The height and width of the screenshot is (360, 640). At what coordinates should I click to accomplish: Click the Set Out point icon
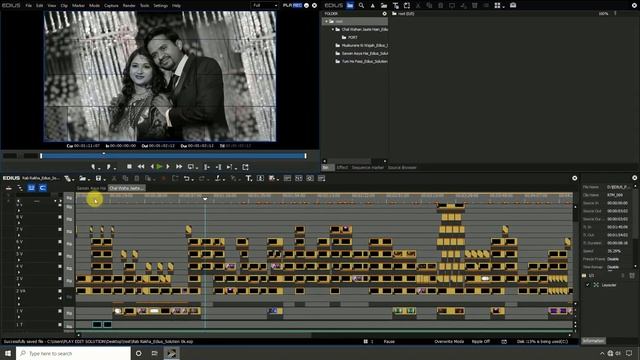pos(108,167)
